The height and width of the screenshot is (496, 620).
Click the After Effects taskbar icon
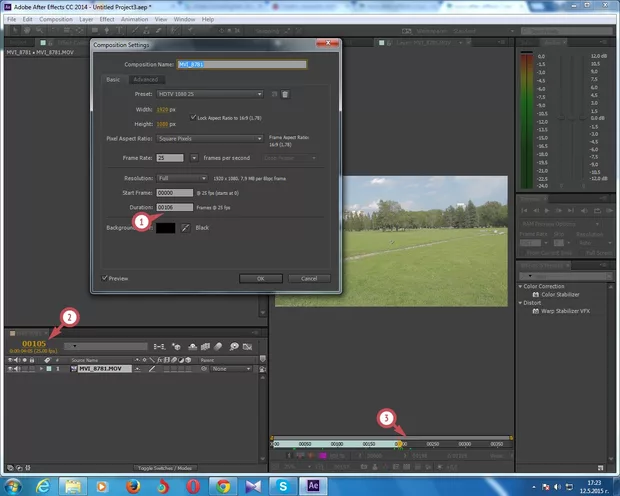(312, 485)
